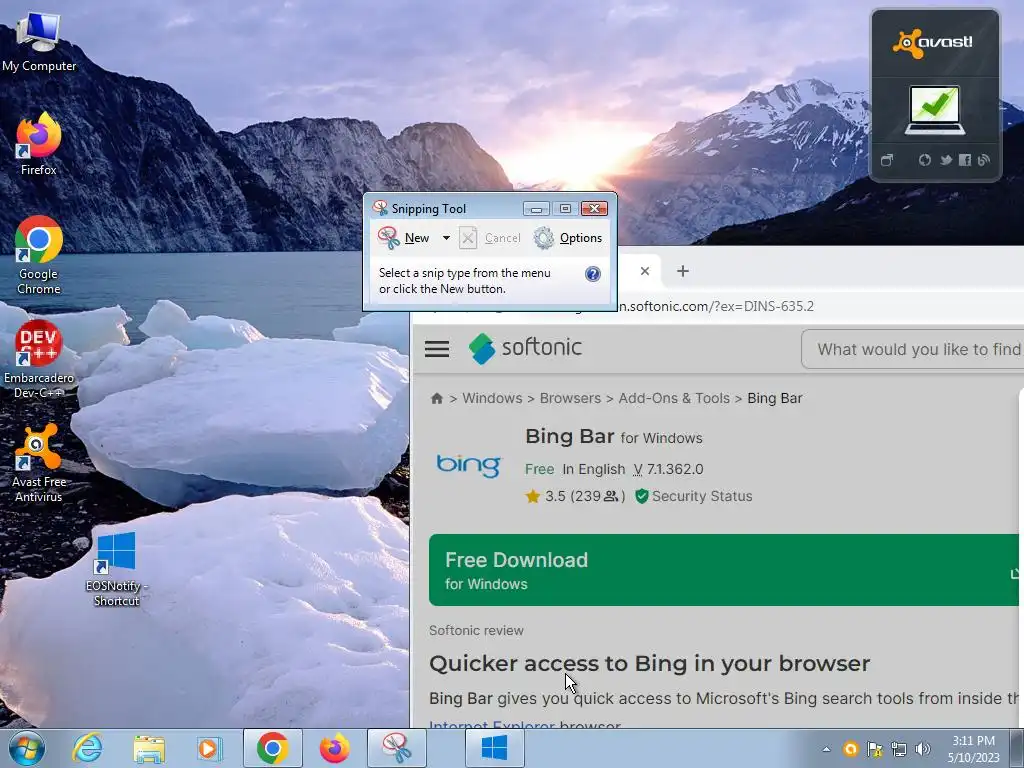Screen dimensions: 1024x768
Task: Click the browser address bar URL
Action: pos(716,306)
